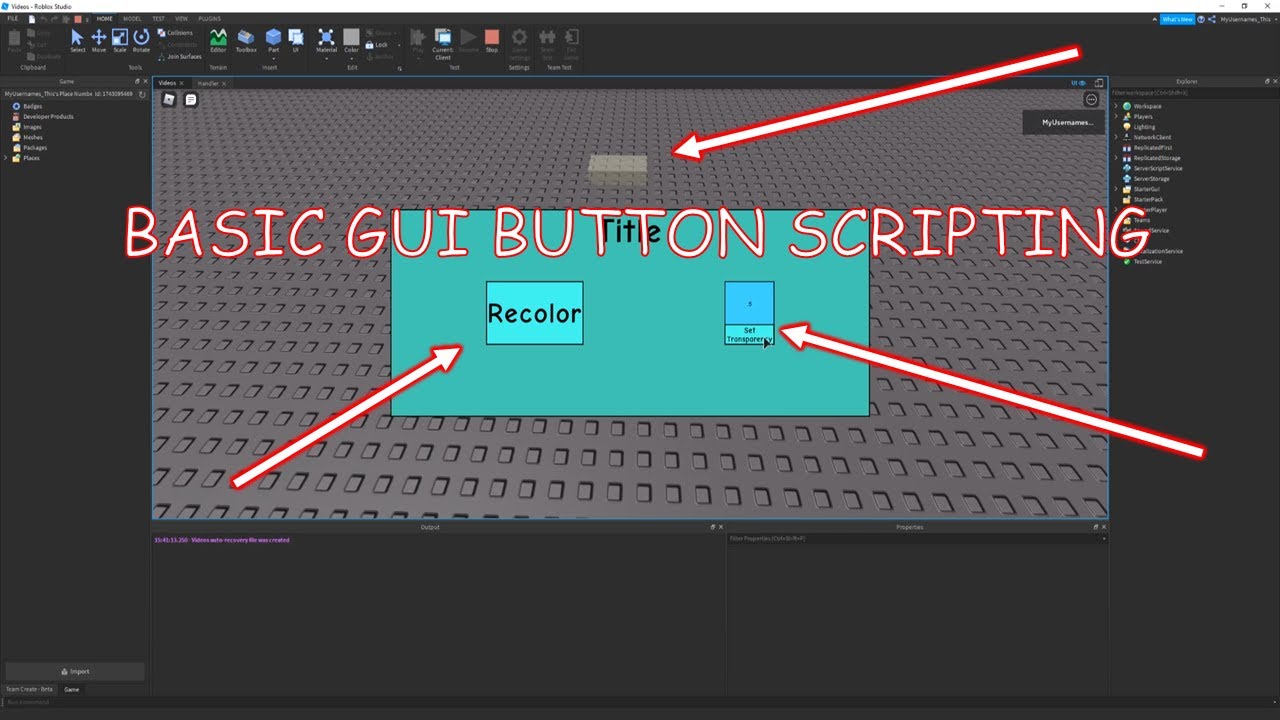
Task: Click the Set Transparency button
Action: (x=750, y=335)
